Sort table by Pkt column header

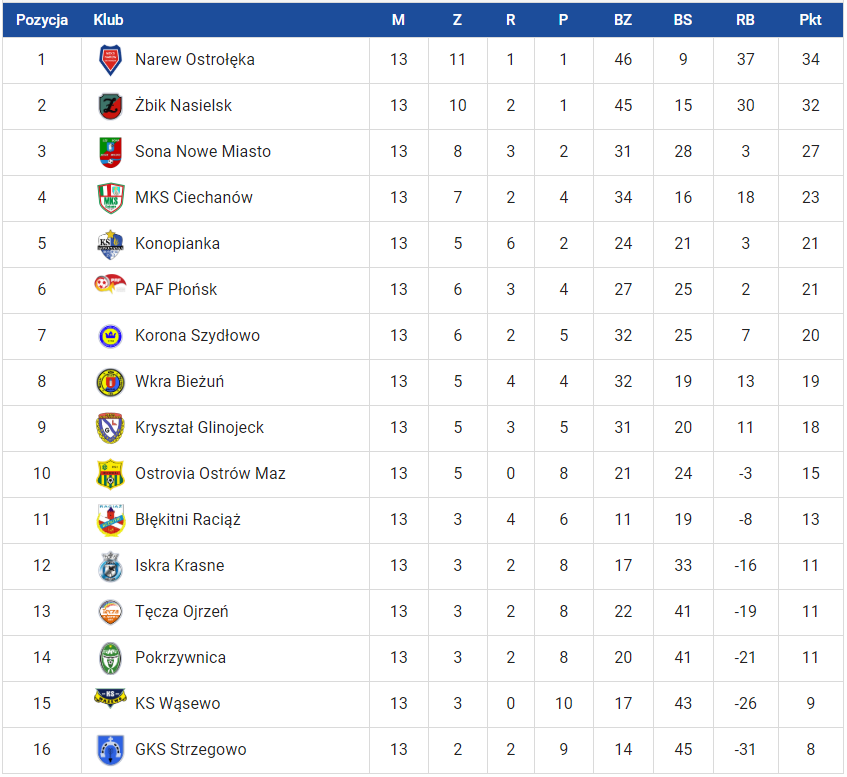click(810, 20)
